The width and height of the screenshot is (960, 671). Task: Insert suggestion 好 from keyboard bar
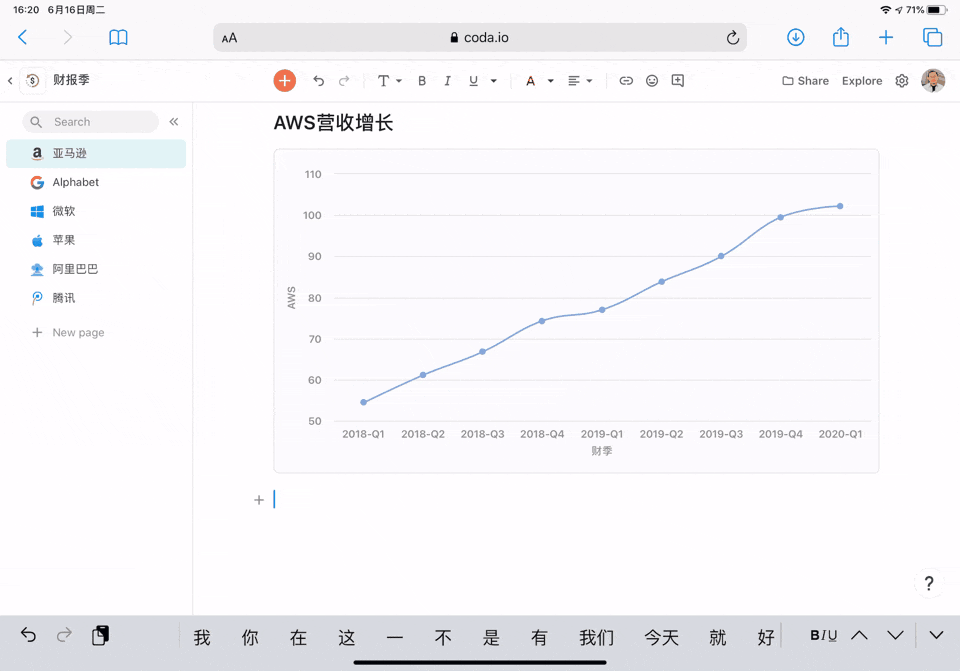[766, 637]
